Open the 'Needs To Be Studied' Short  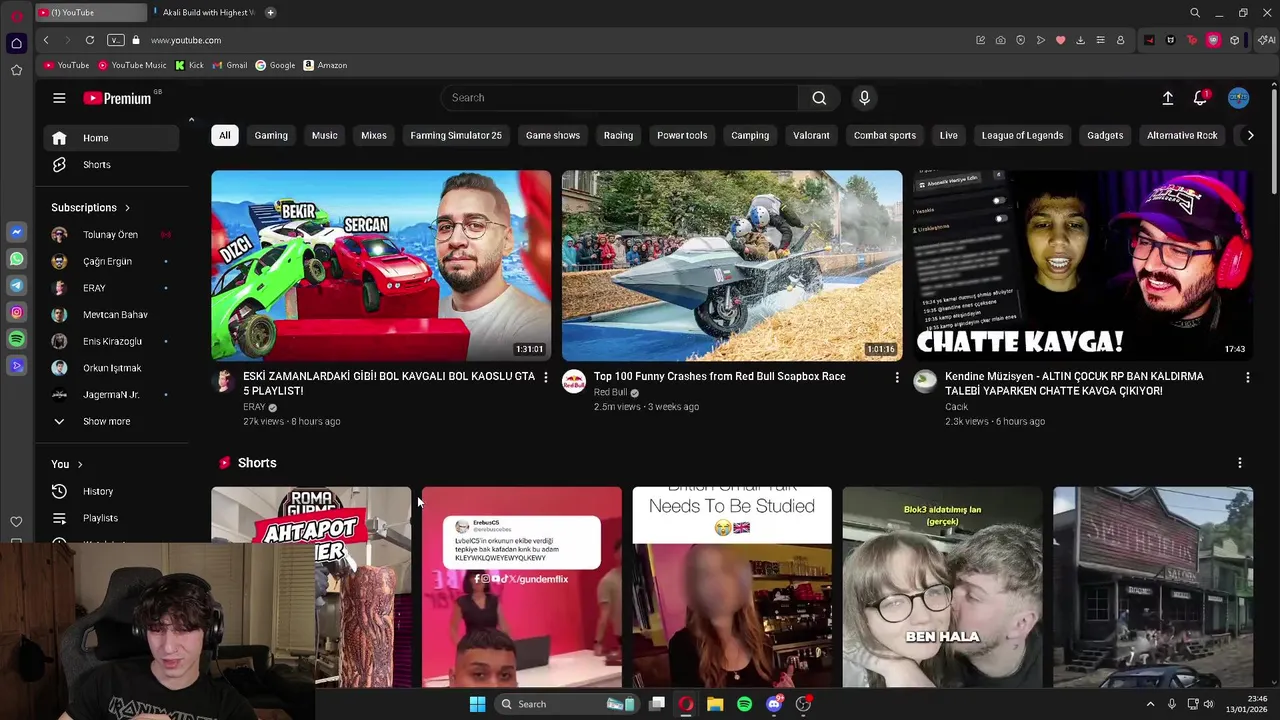point(732,587)
